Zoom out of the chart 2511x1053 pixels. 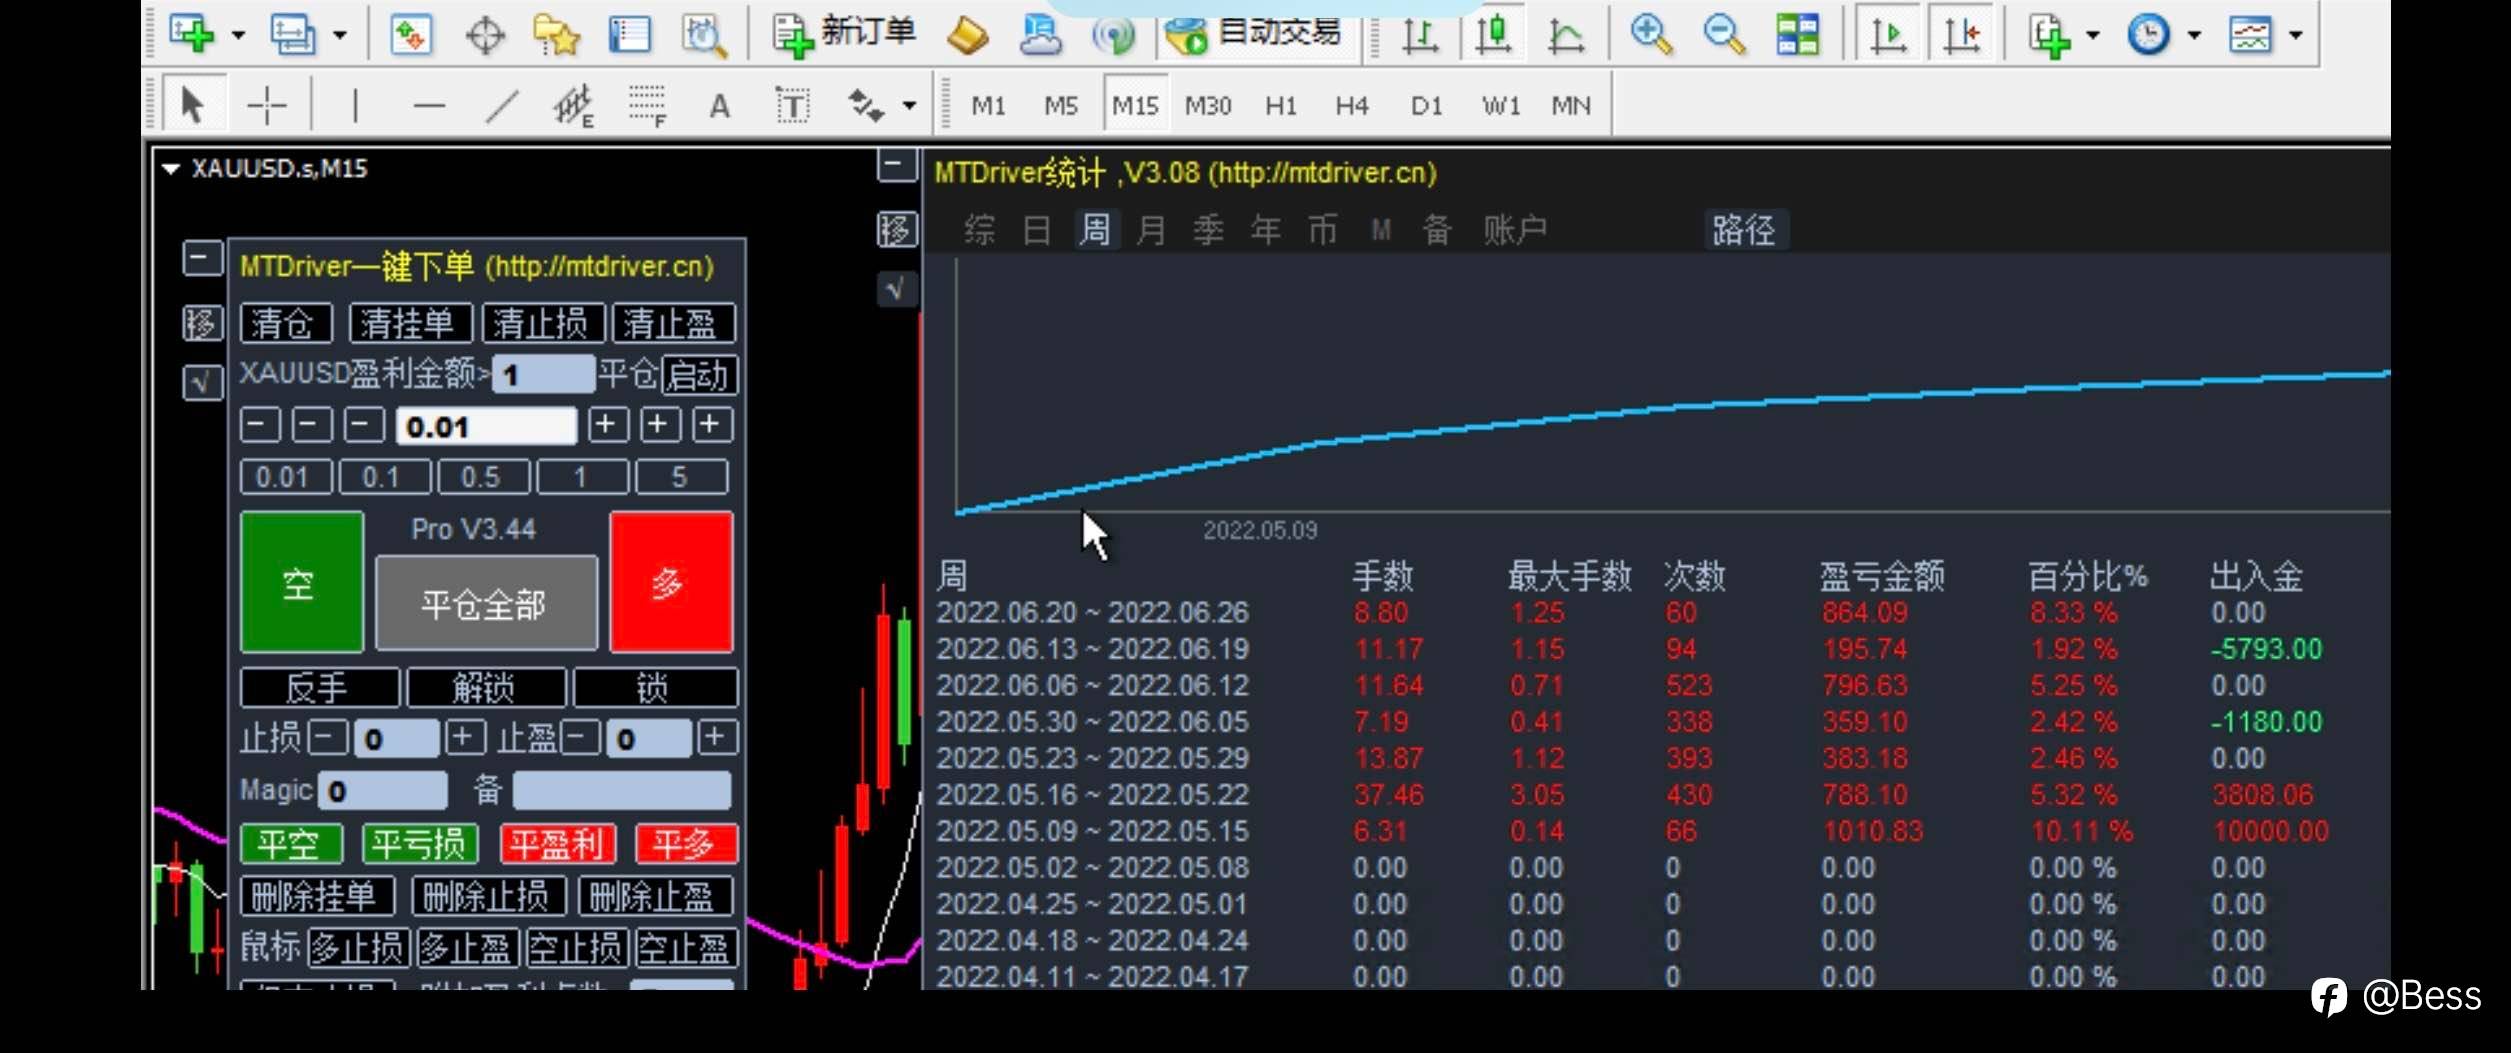pyautogui.click(x=1724, y=35)
